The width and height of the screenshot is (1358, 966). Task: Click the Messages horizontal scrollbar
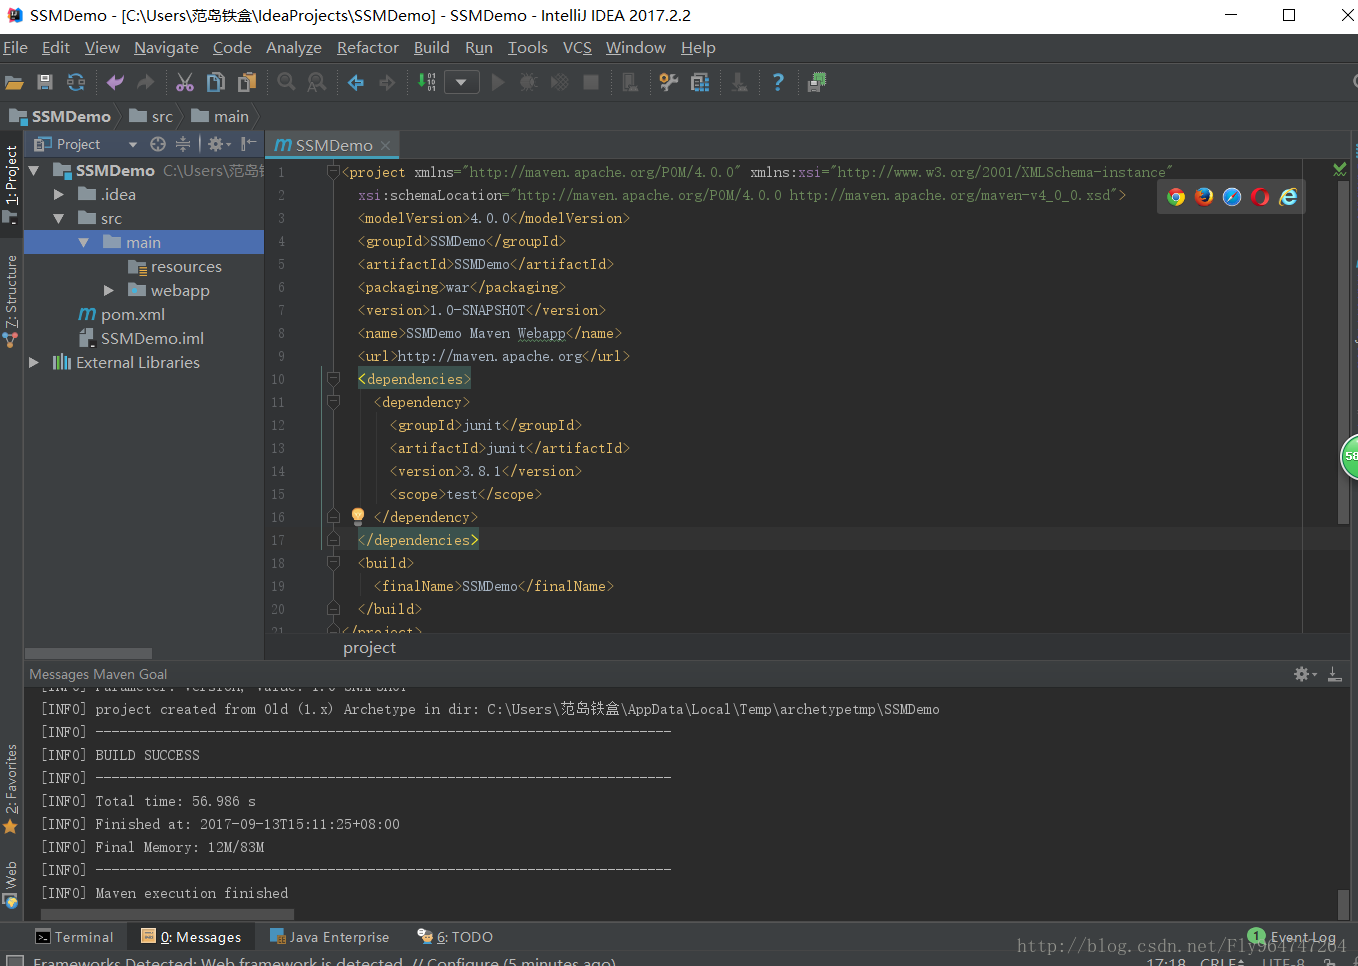(167, 914)
